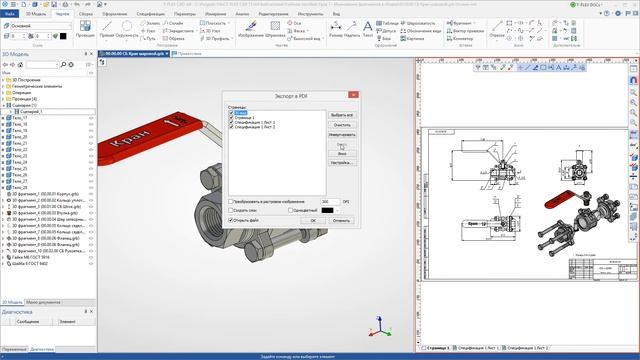This screenshot has width=640, height=360.
Task: Select the Надпись leader note tool
Action: 352,29
